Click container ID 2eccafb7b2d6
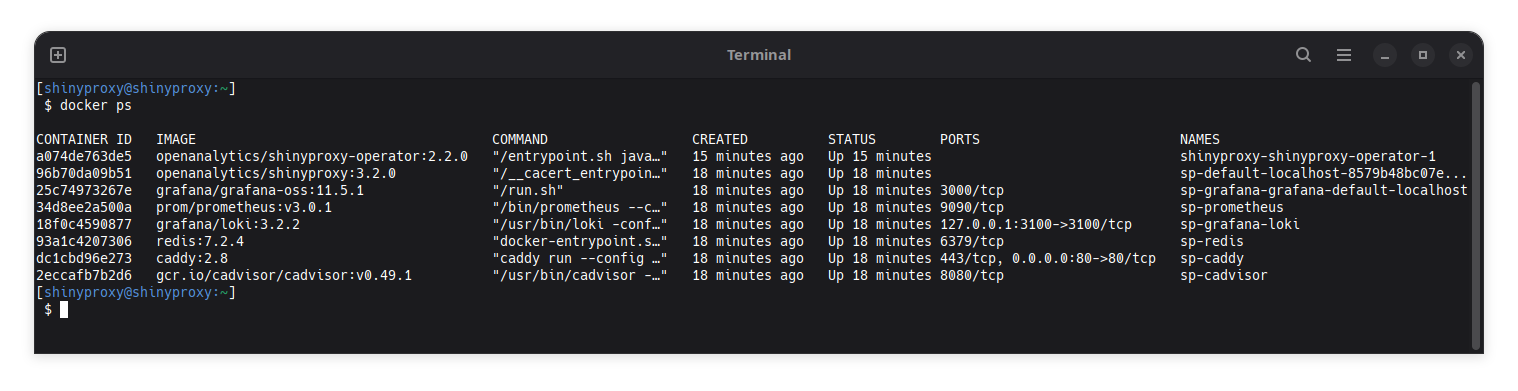The width and height of the screenshot is (1518, 391). point(84,275)
